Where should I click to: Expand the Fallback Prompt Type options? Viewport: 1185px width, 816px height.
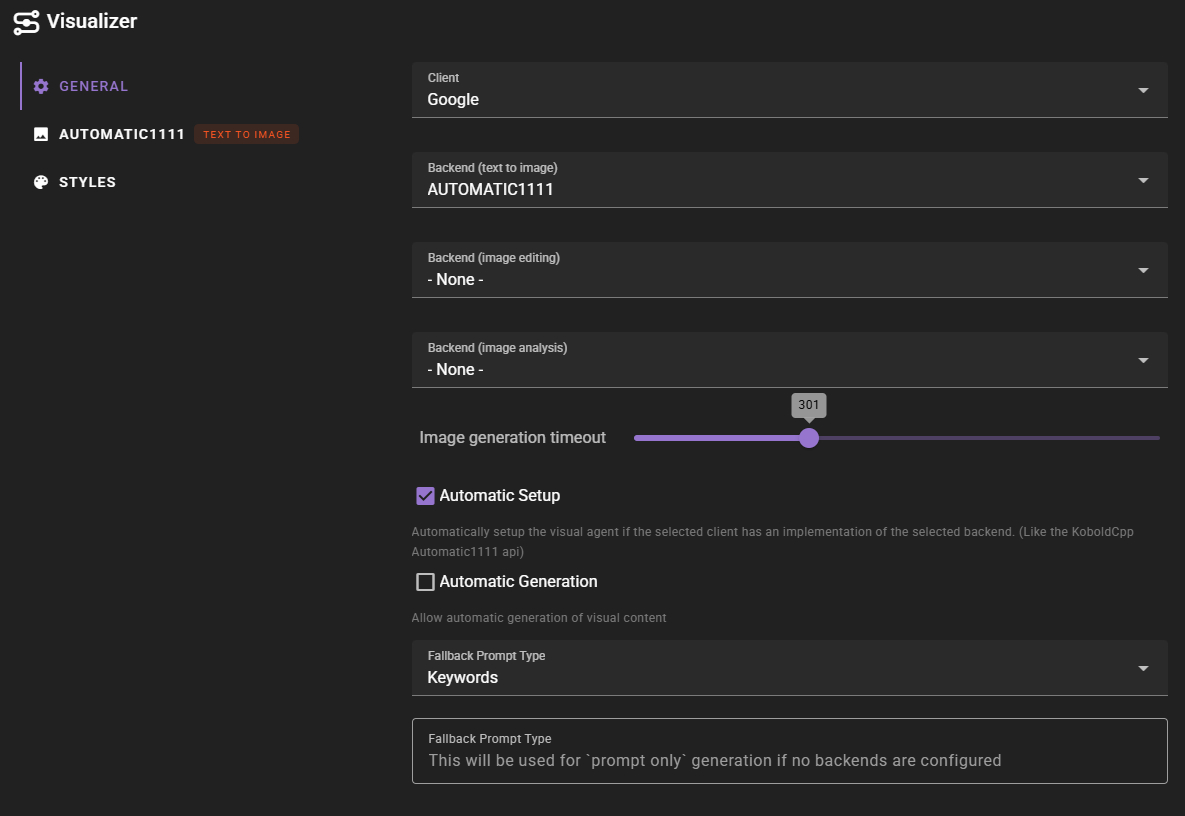pyautogui.click(x=789, y=667)
